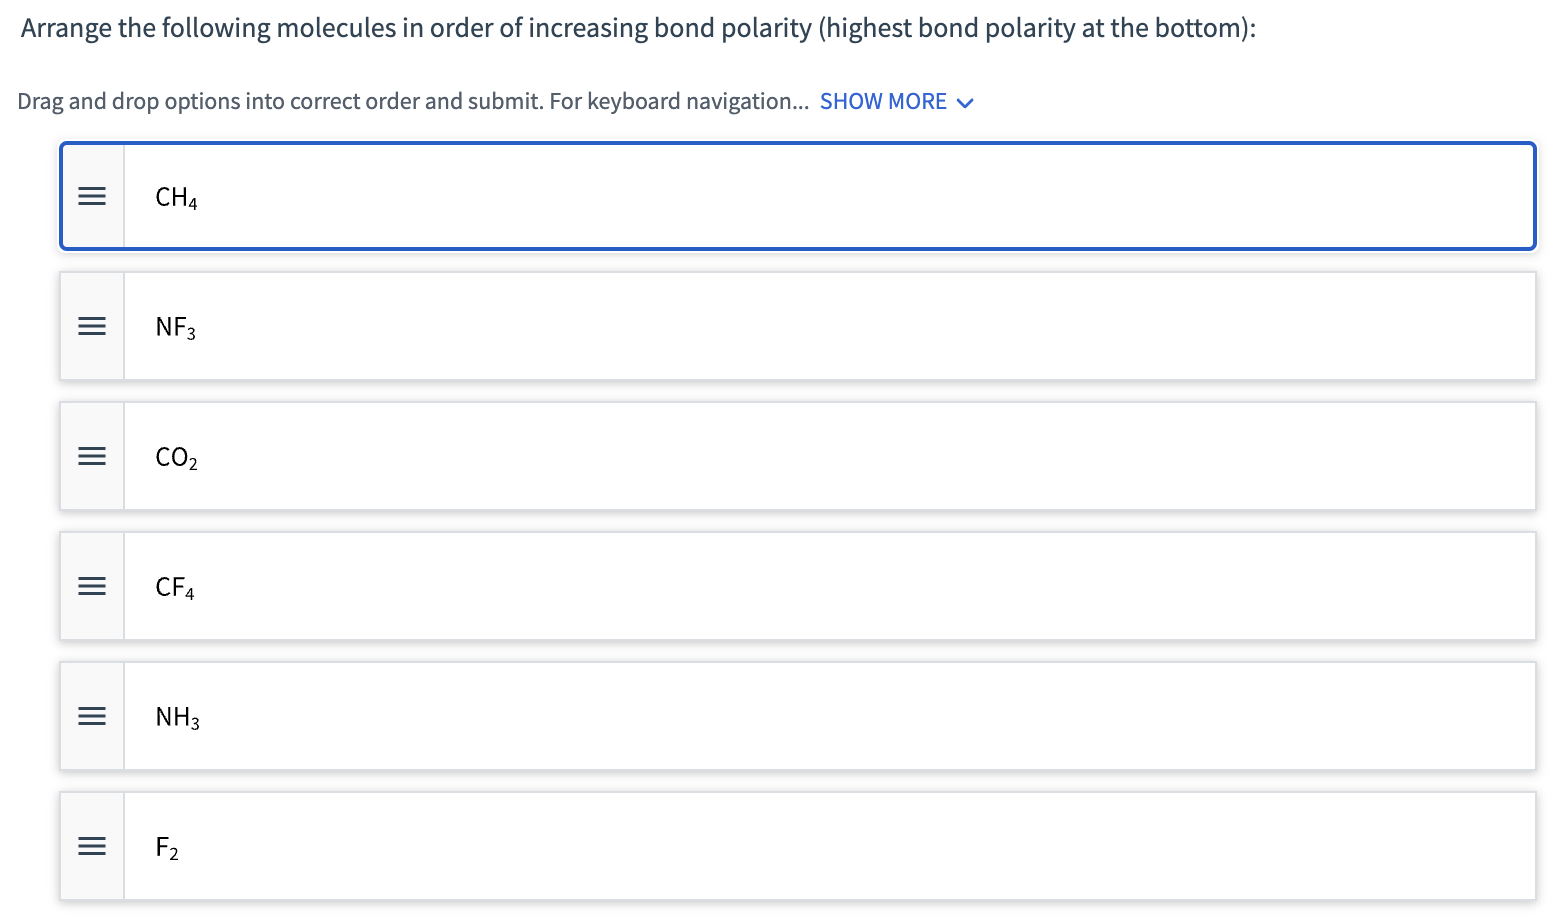Select the NH3 option row
Viewport: 1555px width, 923px height.
pyautogui.click(x=700, y=716)
